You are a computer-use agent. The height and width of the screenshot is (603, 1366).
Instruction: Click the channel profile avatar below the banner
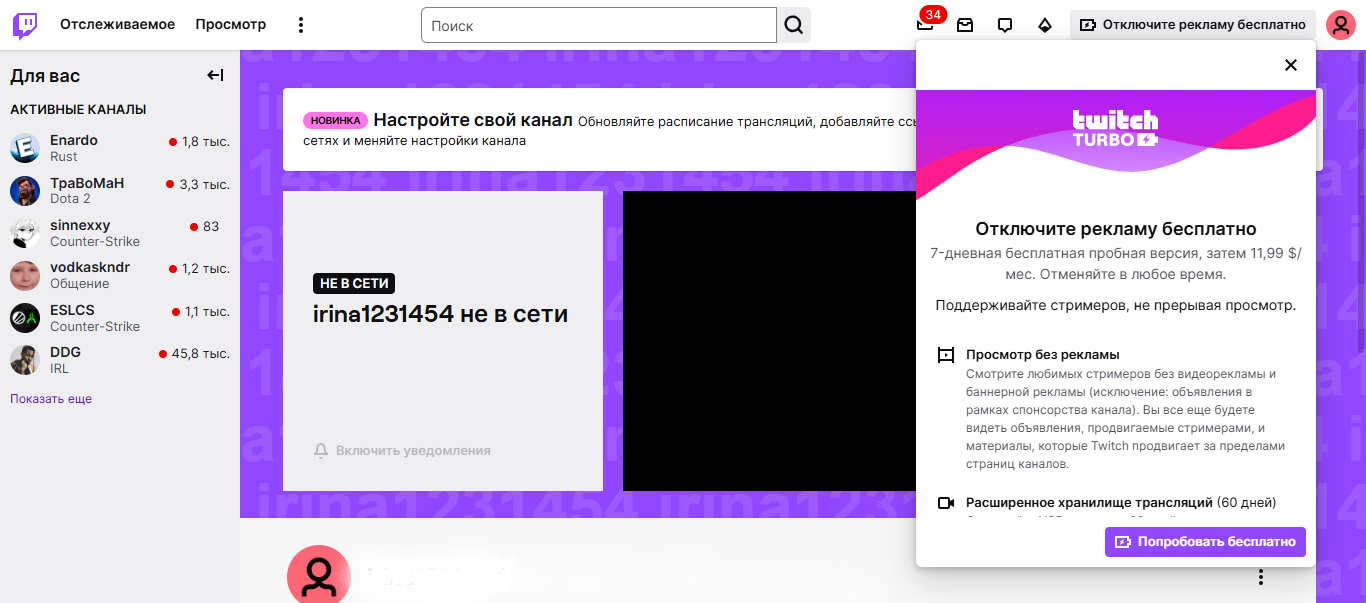coord(319,575)
